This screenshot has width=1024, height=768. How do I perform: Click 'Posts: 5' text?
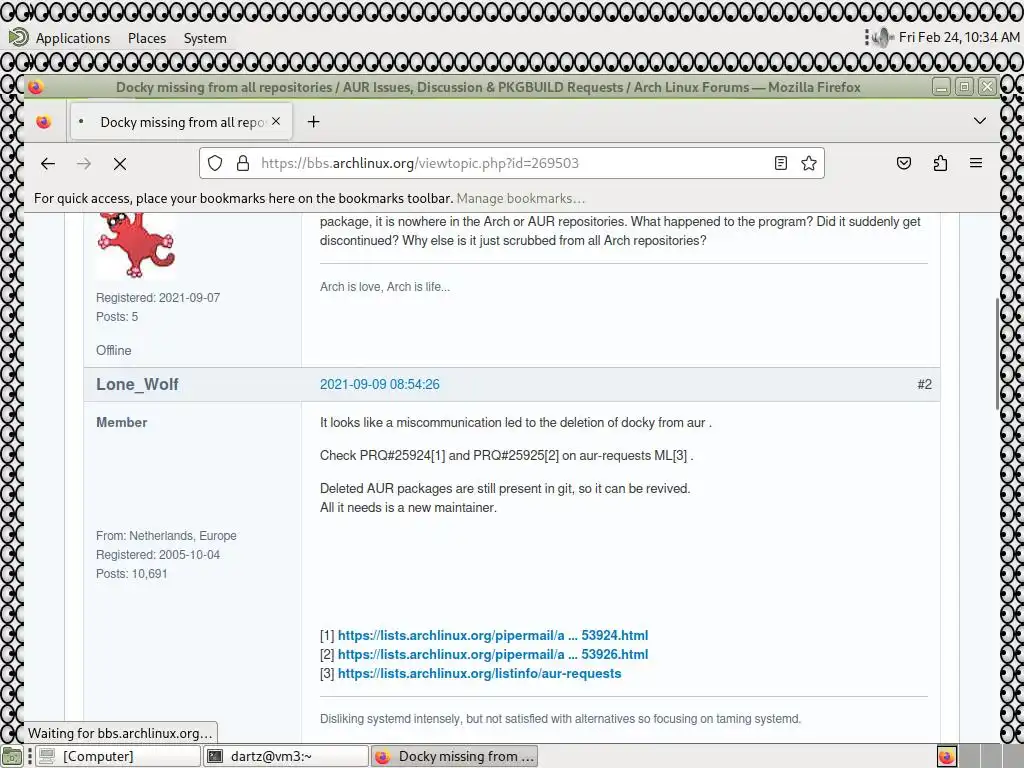click(117, 317)
